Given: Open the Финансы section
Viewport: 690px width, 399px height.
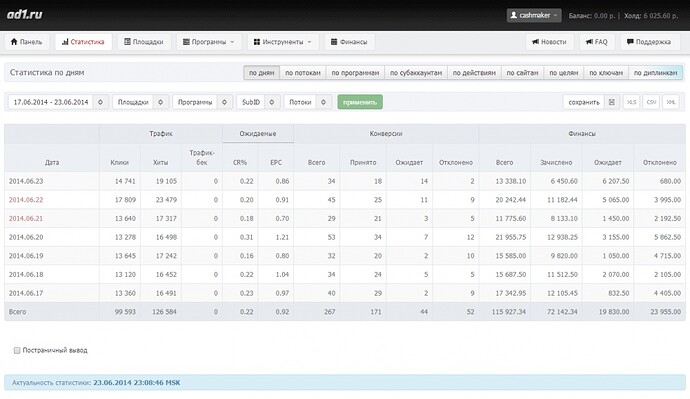Looking at the screenshot, I should pyautogui.click(x=349, y=42).
